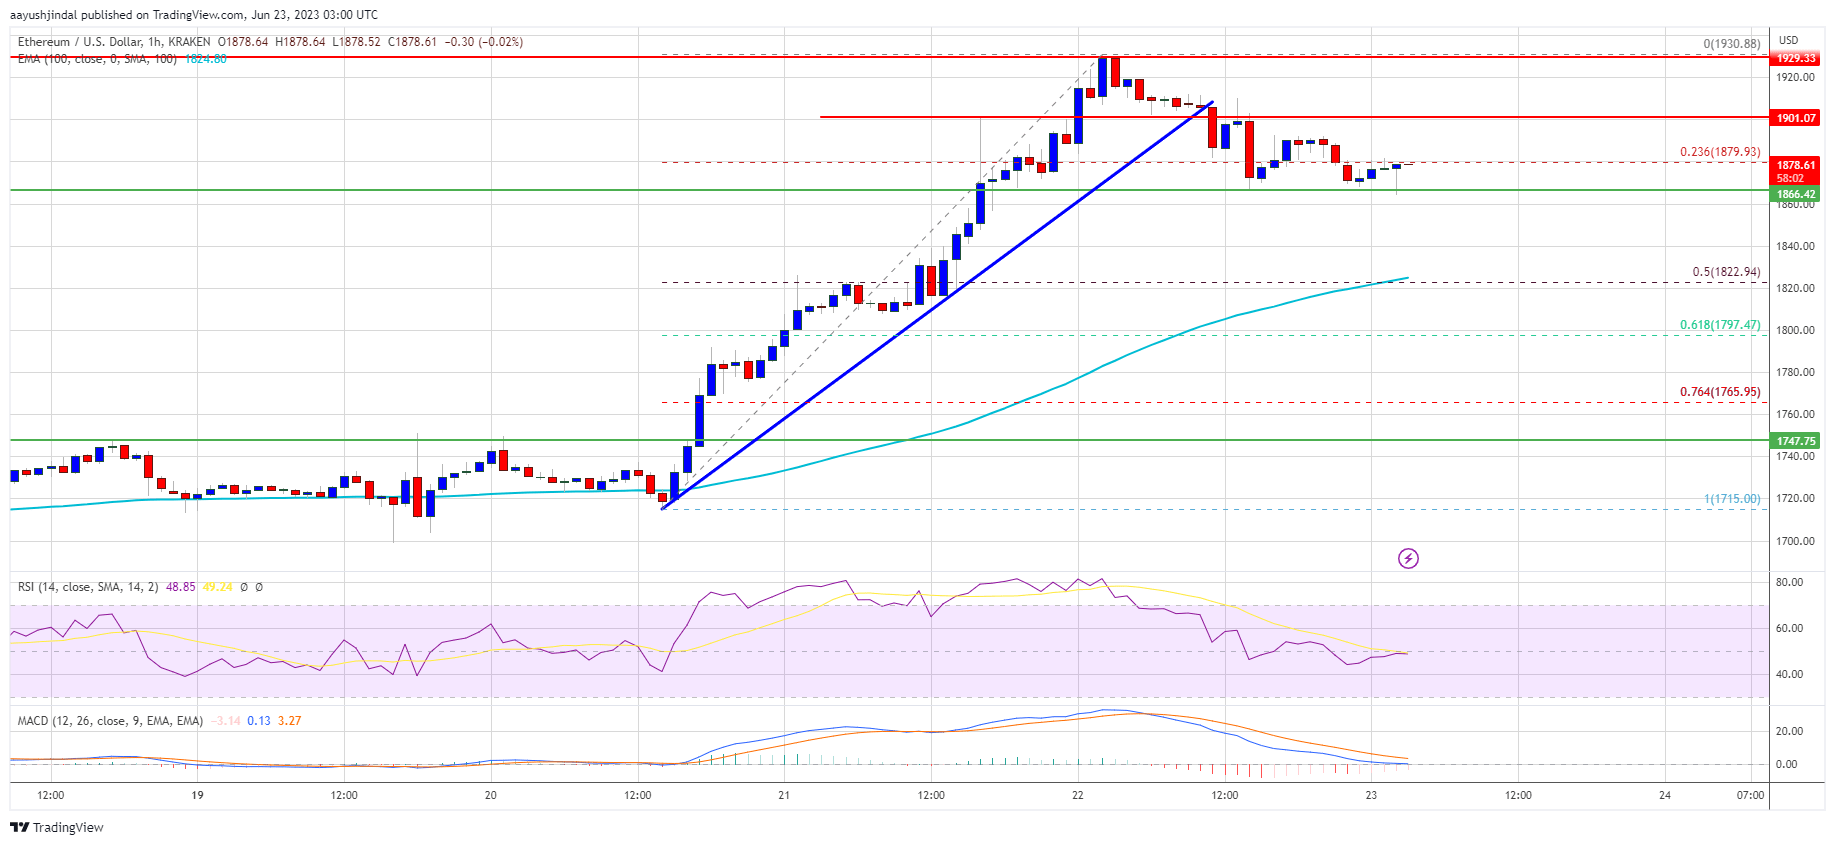
Task: Click the 1700.00 price axis tick
Action: 1795,541
